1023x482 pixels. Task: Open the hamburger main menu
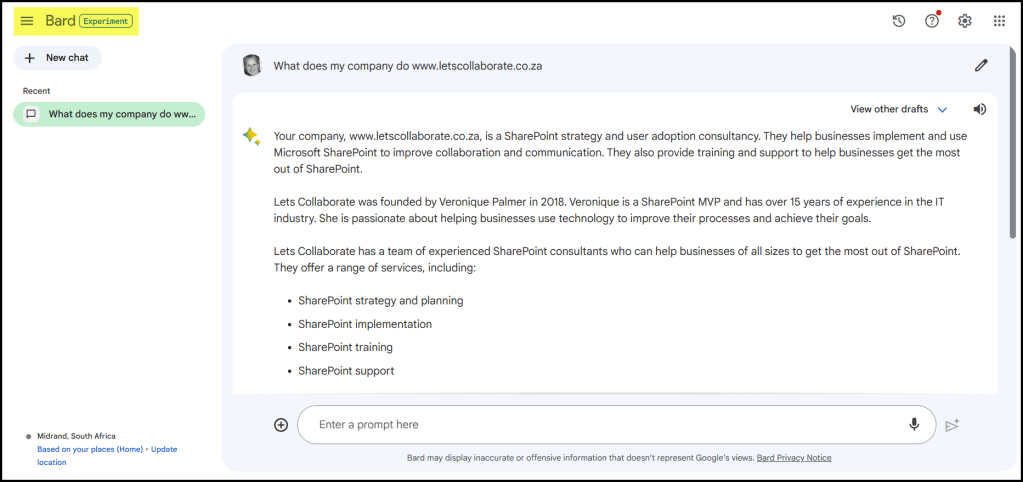pos(27,21)
